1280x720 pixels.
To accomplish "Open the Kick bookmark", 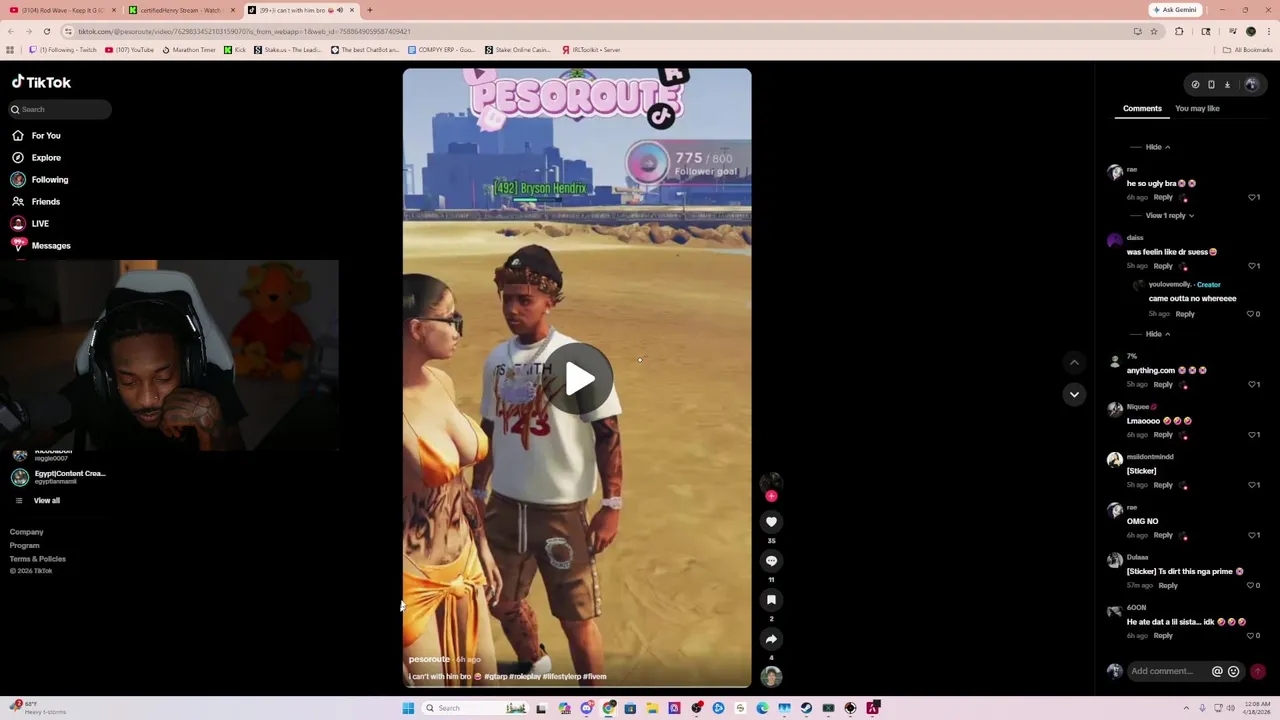I will [235, 50].
